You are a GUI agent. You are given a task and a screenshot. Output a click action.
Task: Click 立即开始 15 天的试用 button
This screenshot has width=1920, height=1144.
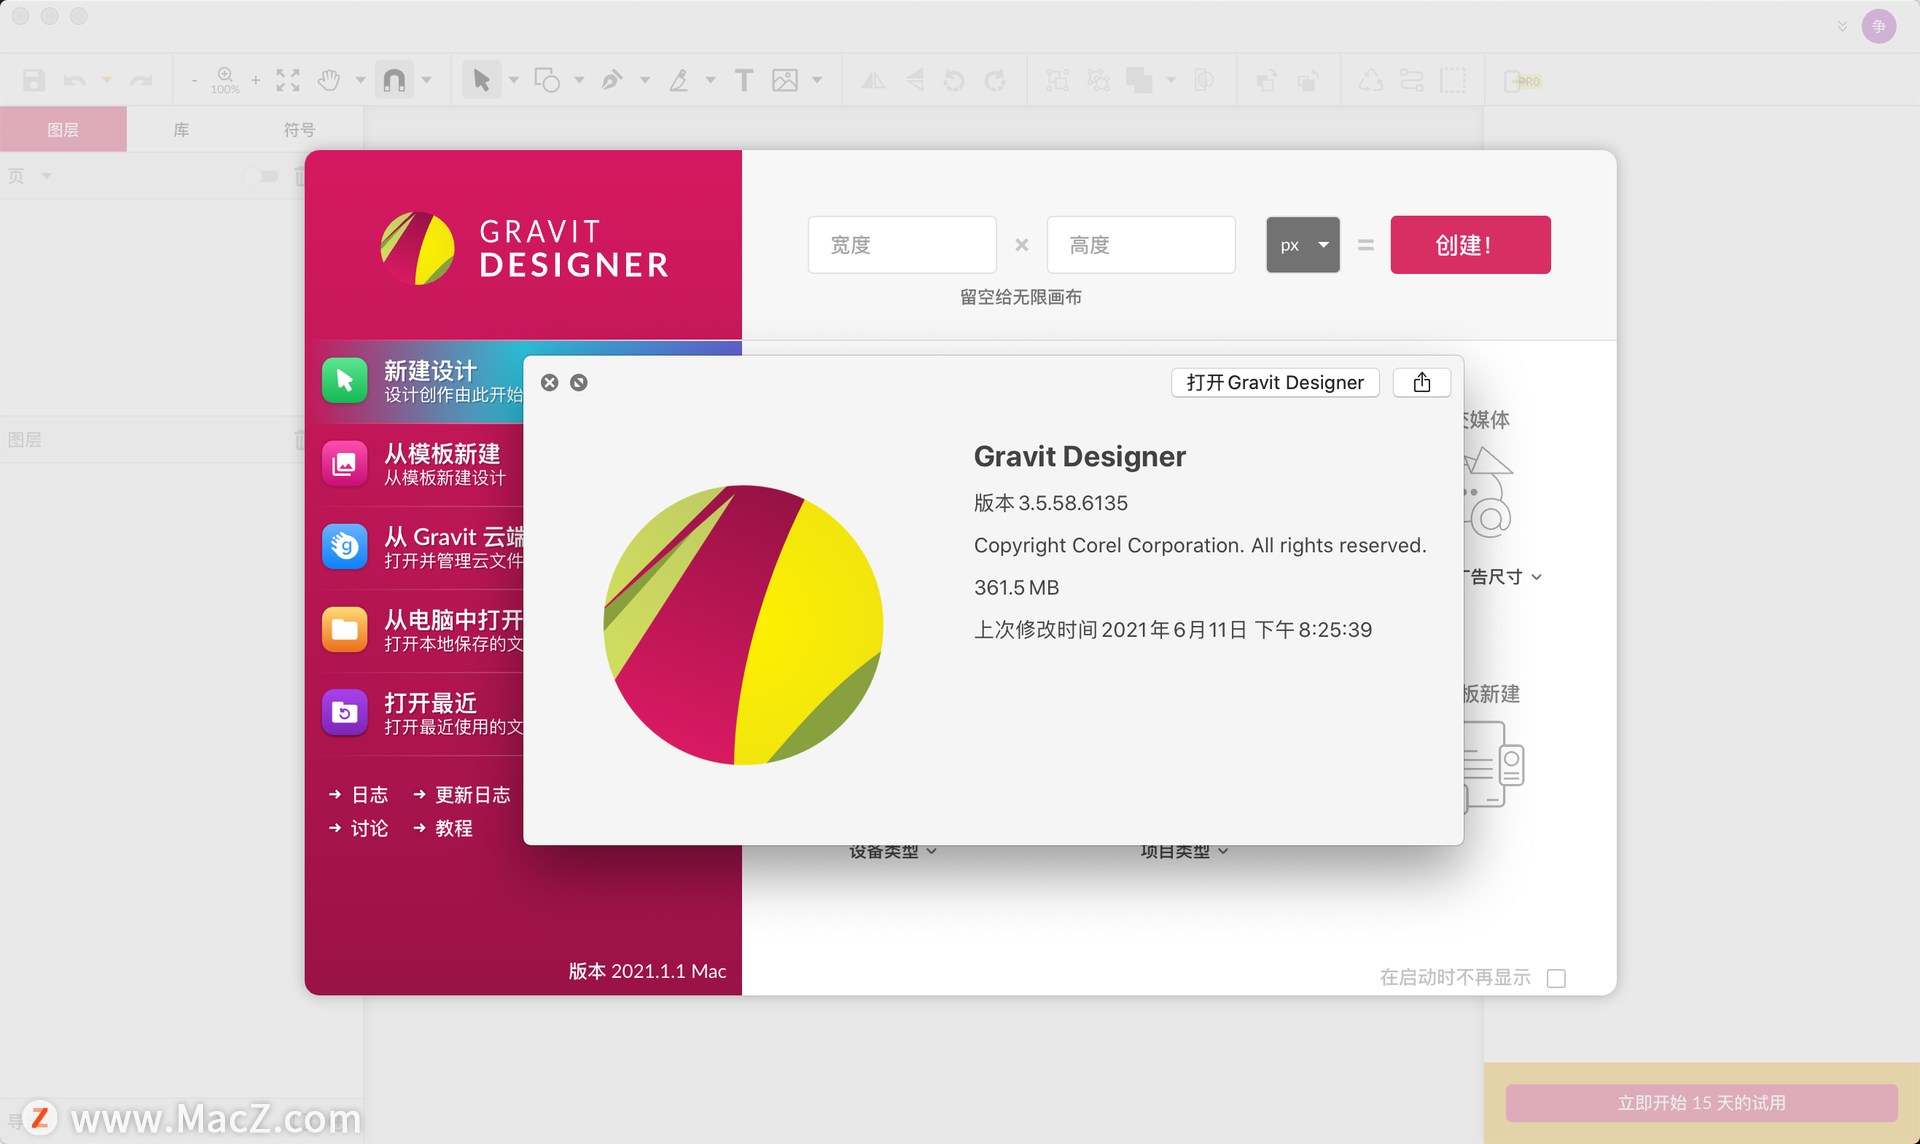(1701, 1103)
